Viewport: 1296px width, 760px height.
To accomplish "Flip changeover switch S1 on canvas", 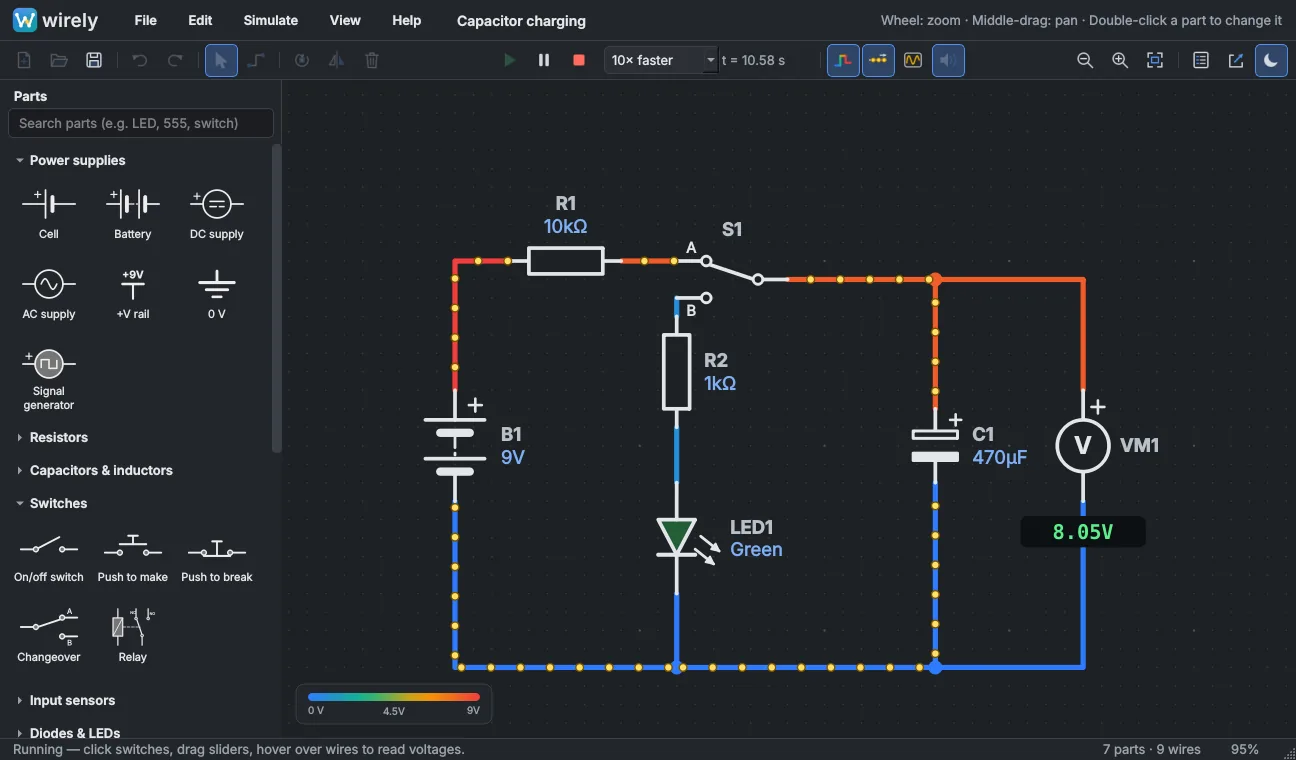I will pos(732,272).
